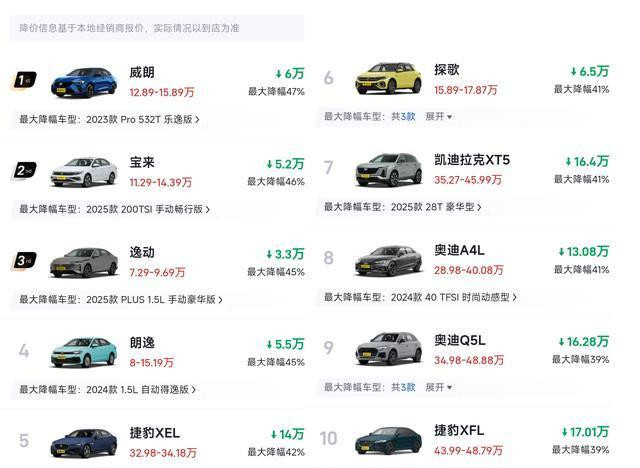Click the rank 3 bronze badge icon
The height and width of the screenshot is (468, 640).
coord(26,262)
